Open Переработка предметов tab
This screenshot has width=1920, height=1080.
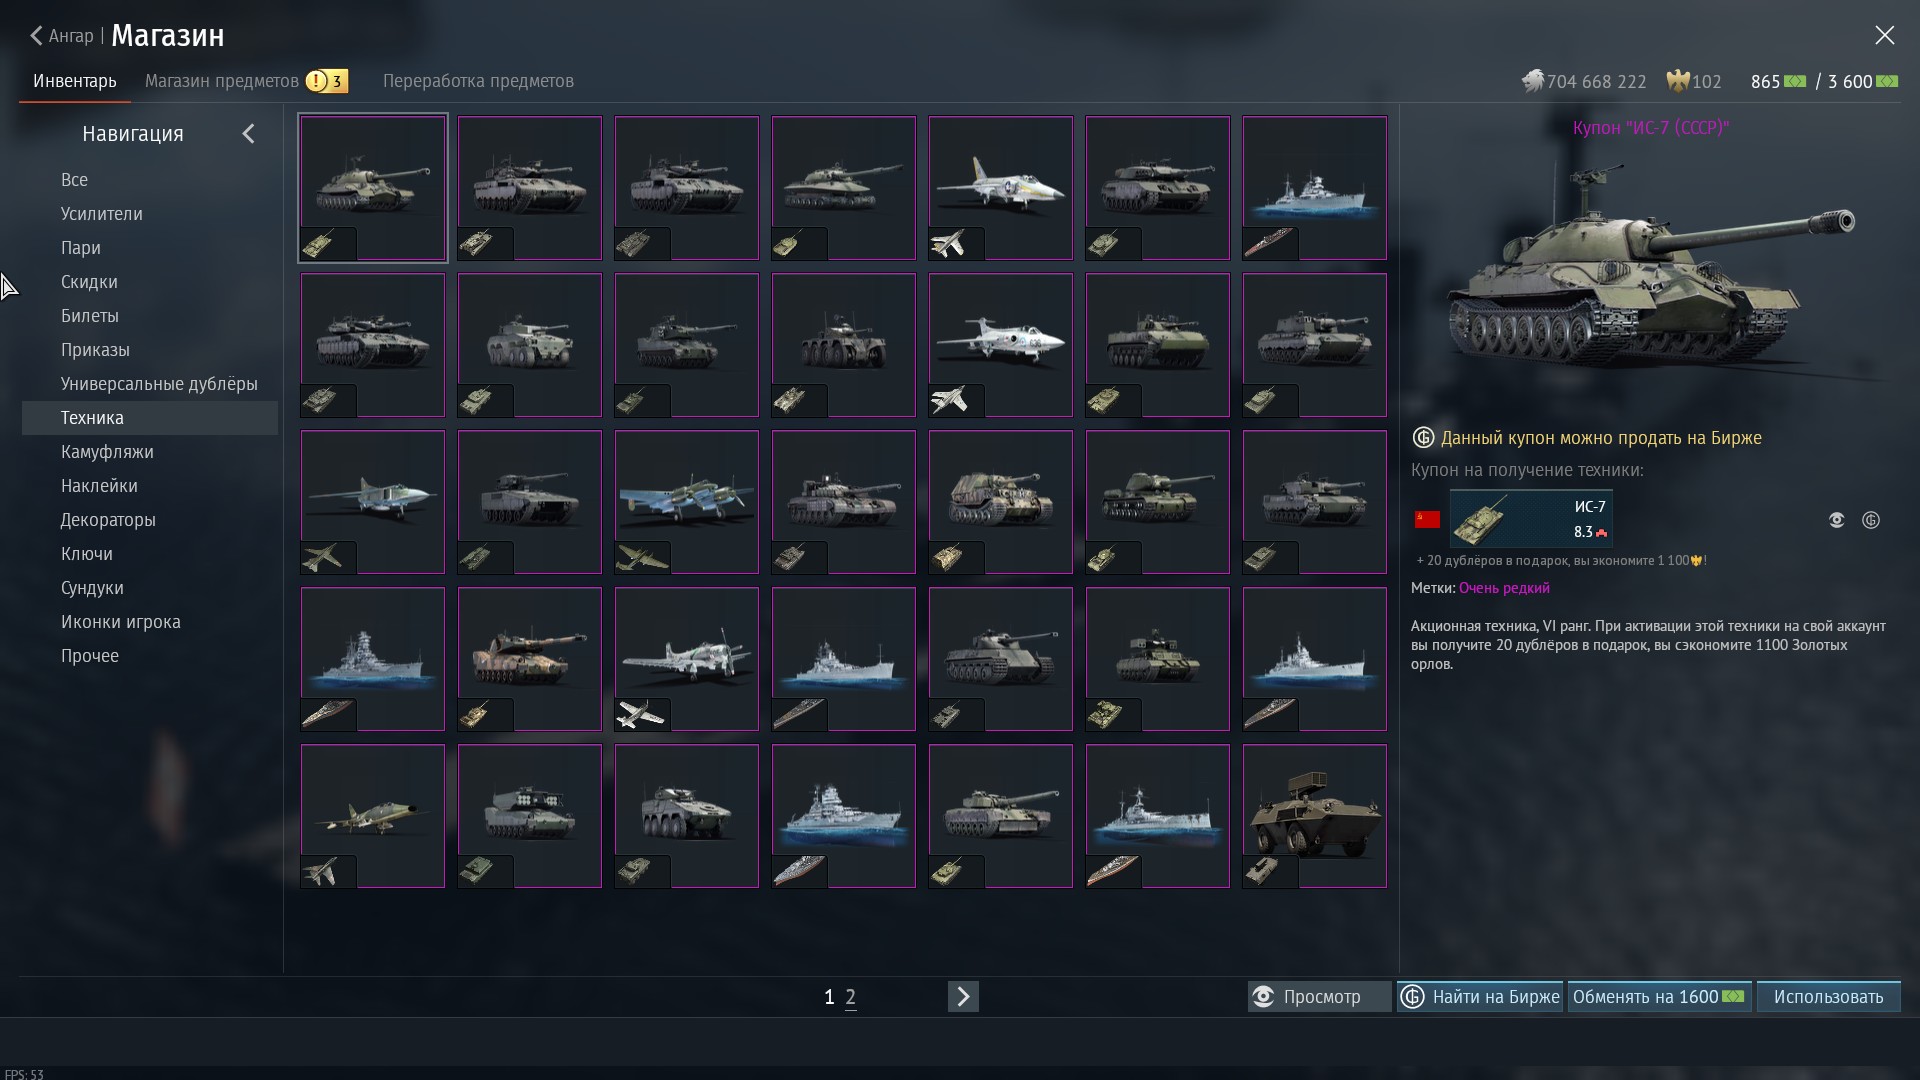[478, 81]
